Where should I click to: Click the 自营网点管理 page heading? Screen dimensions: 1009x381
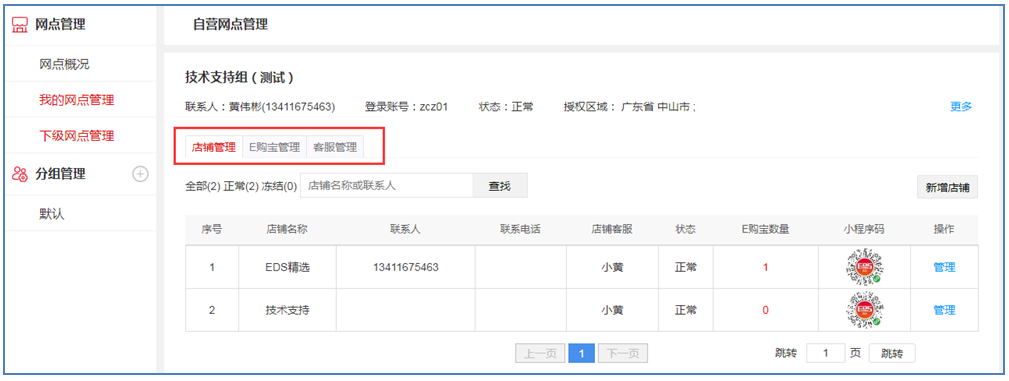230,24
